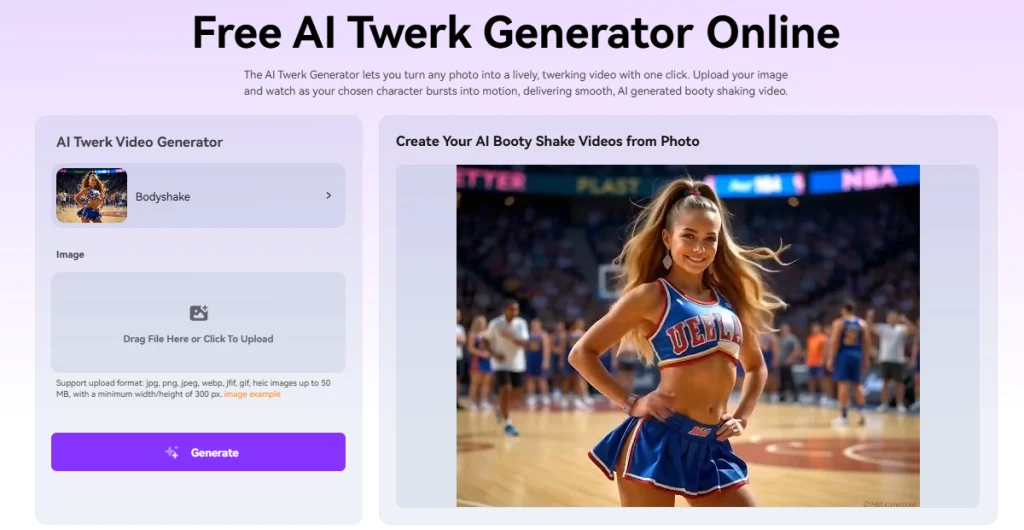This screenshot has height=530, width=1024.
Task: Click Drag File Here or Click To Upload
Action: [198, 339]
